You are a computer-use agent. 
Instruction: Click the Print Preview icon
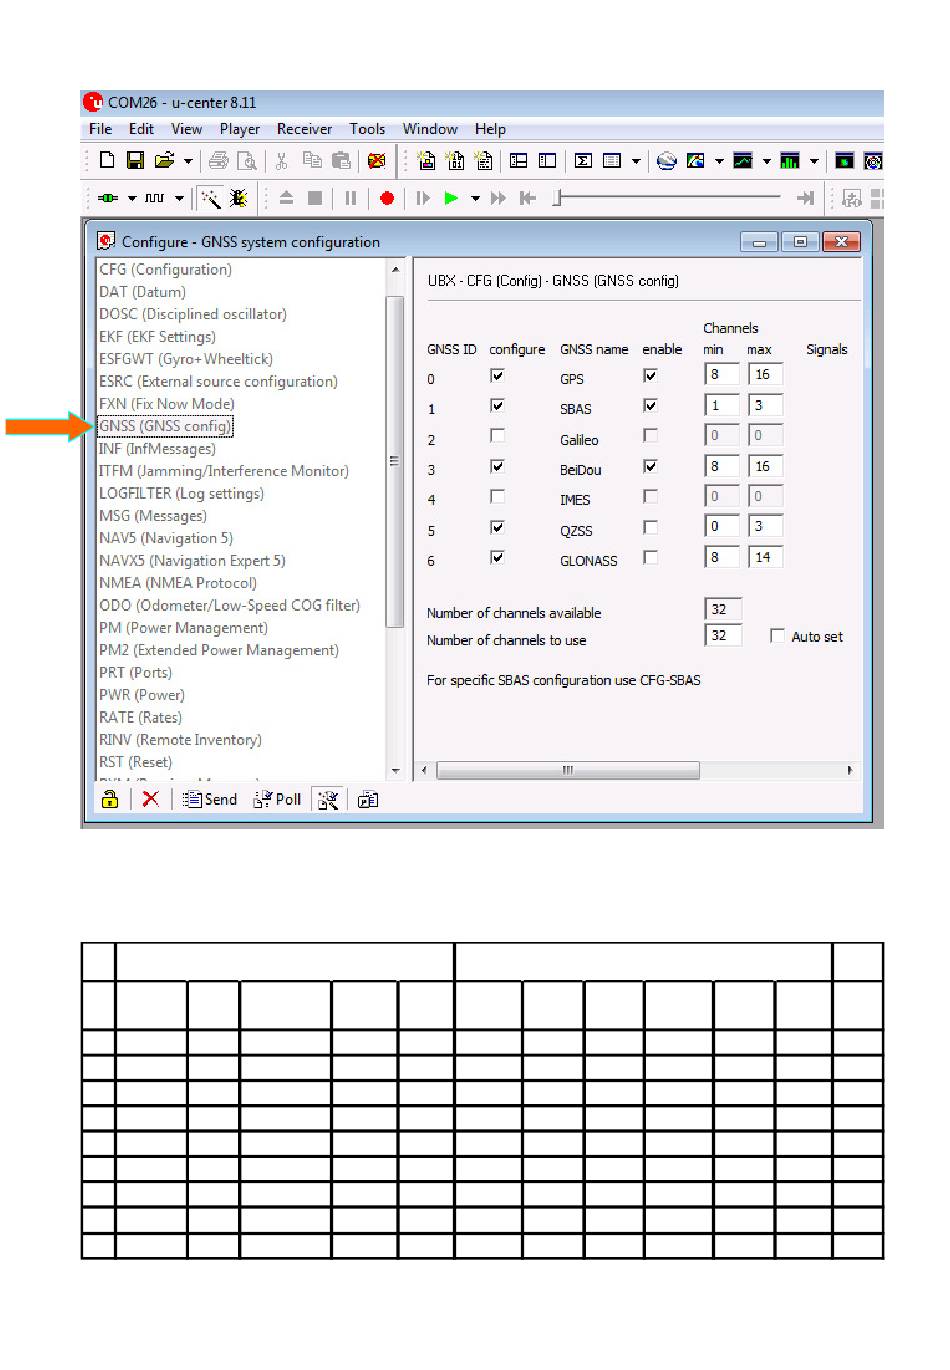click(x=246, y=160)
